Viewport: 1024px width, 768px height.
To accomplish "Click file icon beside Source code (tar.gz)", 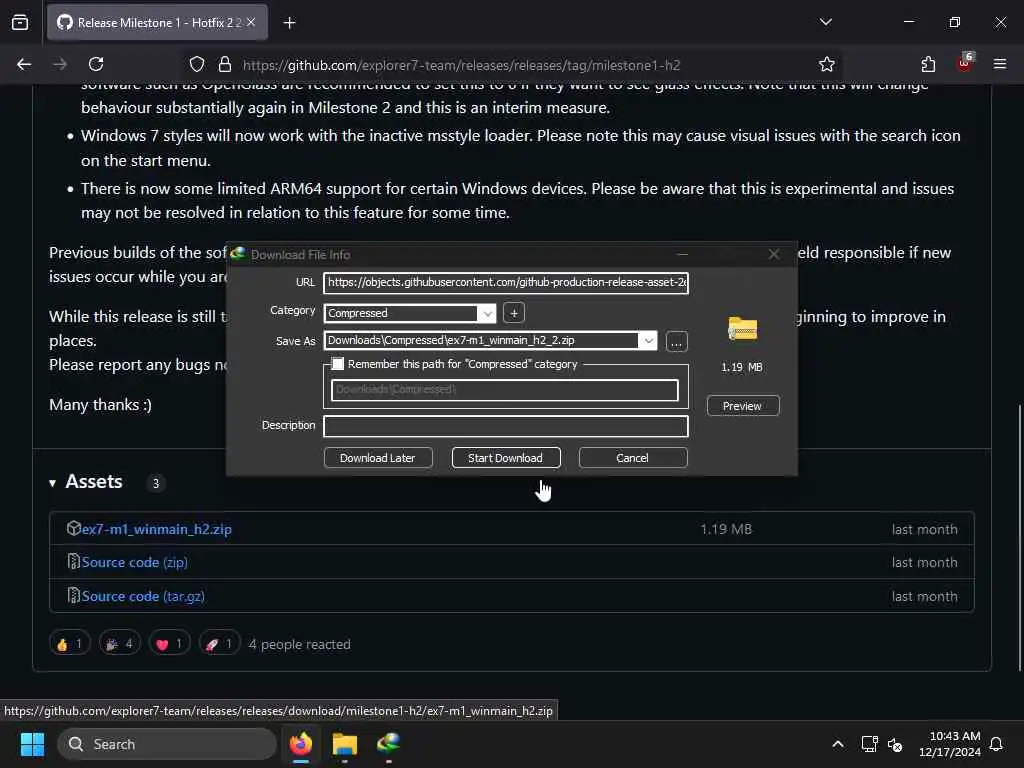I will pyautogui.click(x=74, y=596).
